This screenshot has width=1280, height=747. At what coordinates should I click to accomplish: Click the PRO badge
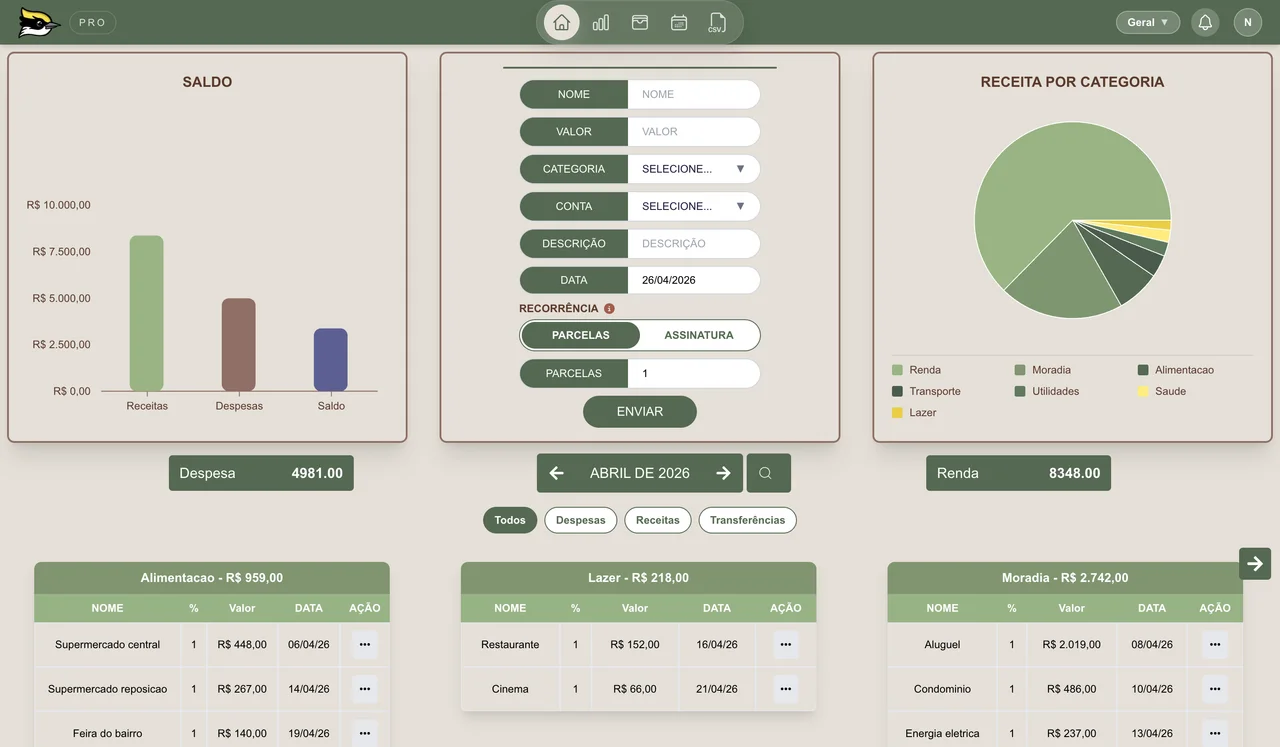[92, 22]
